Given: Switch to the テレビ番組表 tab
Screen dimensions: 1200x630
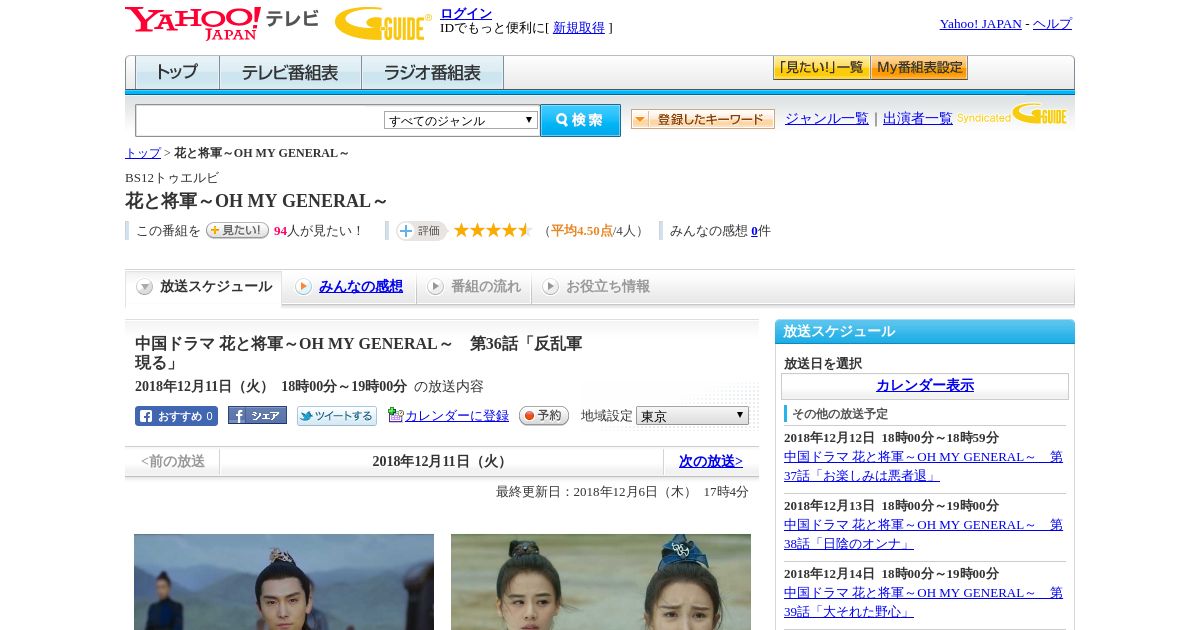Looking at the screenshot, I should click(x=290, y=73).
